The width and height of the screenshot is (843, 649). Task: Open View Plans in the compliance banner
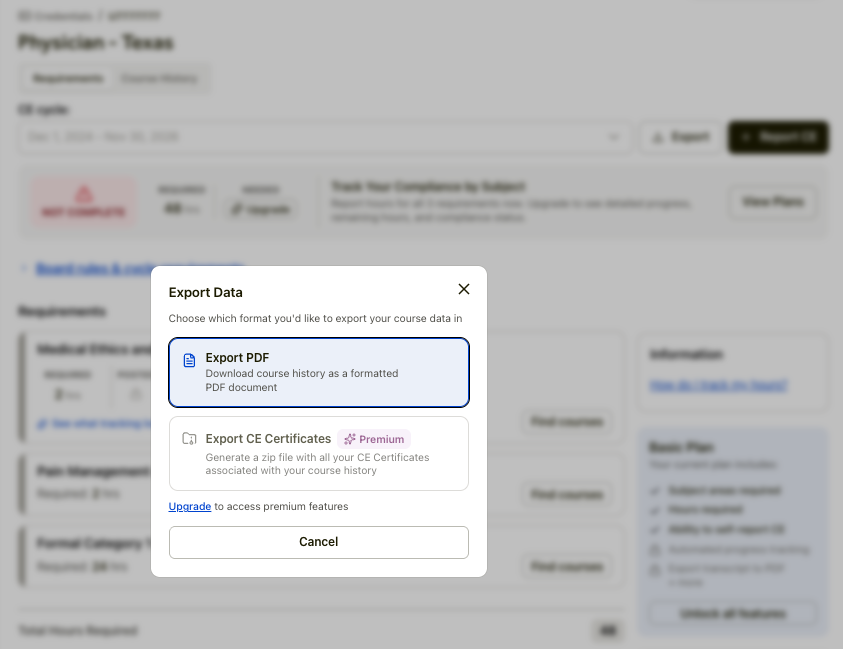click(772, 202)
